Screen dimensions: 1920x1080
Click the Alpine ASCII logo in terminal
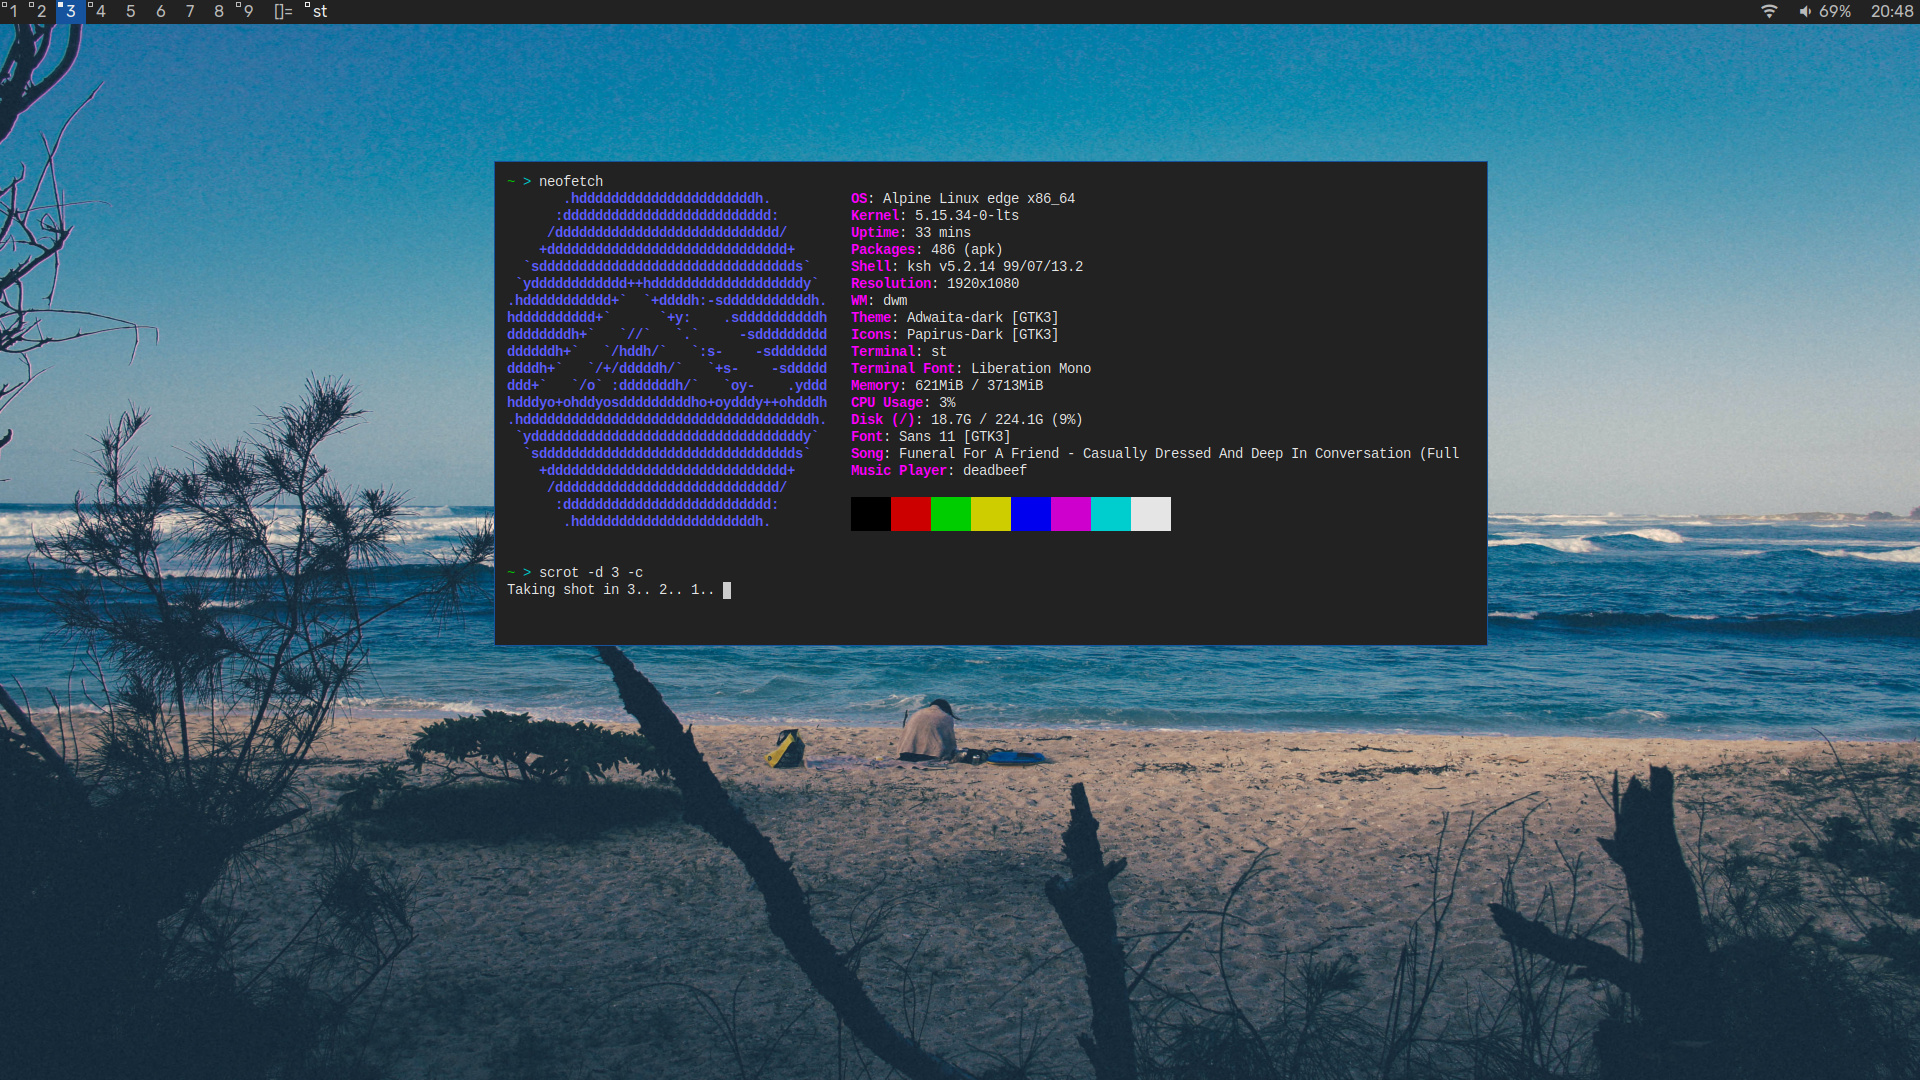(667, 360)
